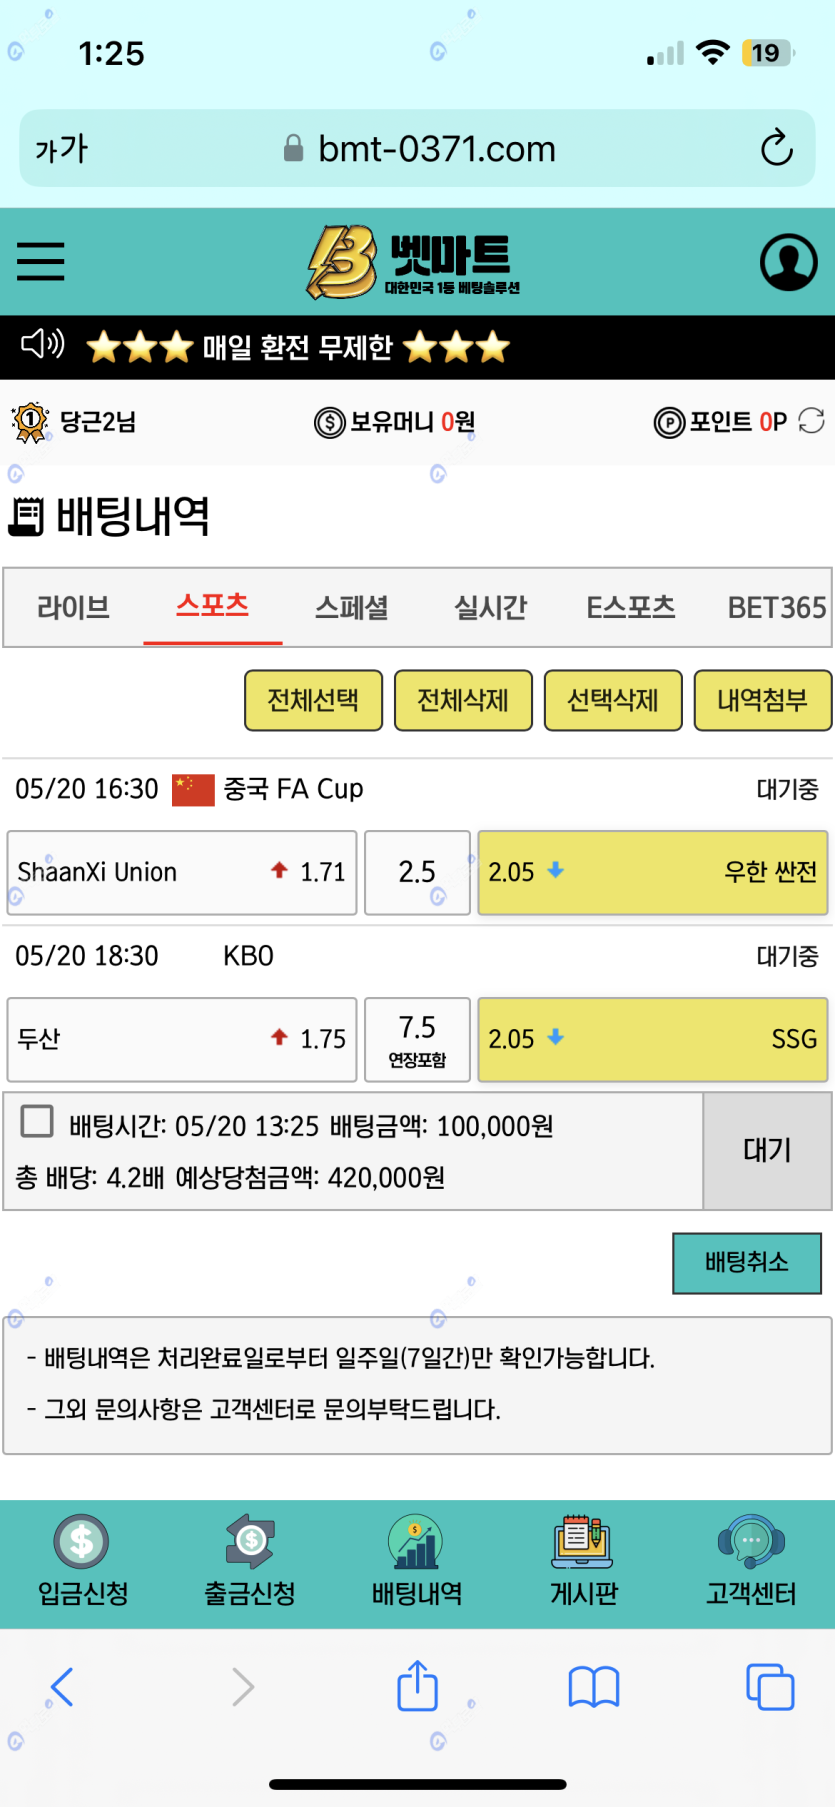Open Safari text size (가가) menu
The height and width of the screenshot is (1807, 835).
point(62,149)
